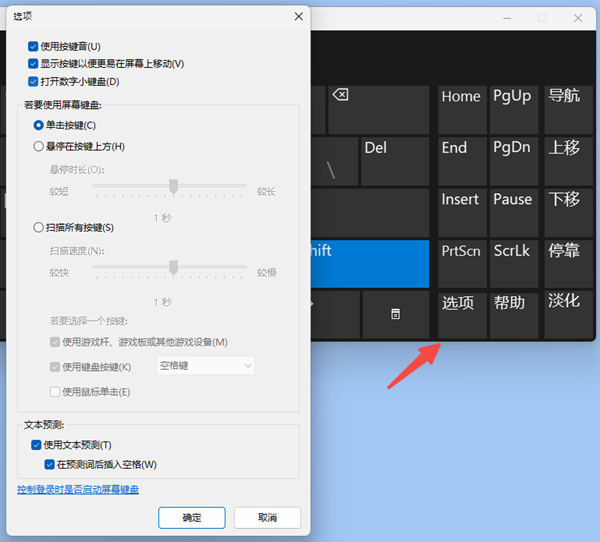The width and height of the screenshot is (600, 542).
Task: Uncheck 显示按键以便更易在屏幕上移动(V)
Action: click(33, 64)
